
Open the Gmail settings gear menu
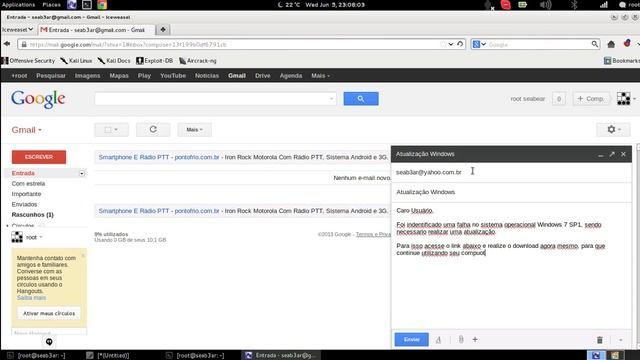pos(613,129)
